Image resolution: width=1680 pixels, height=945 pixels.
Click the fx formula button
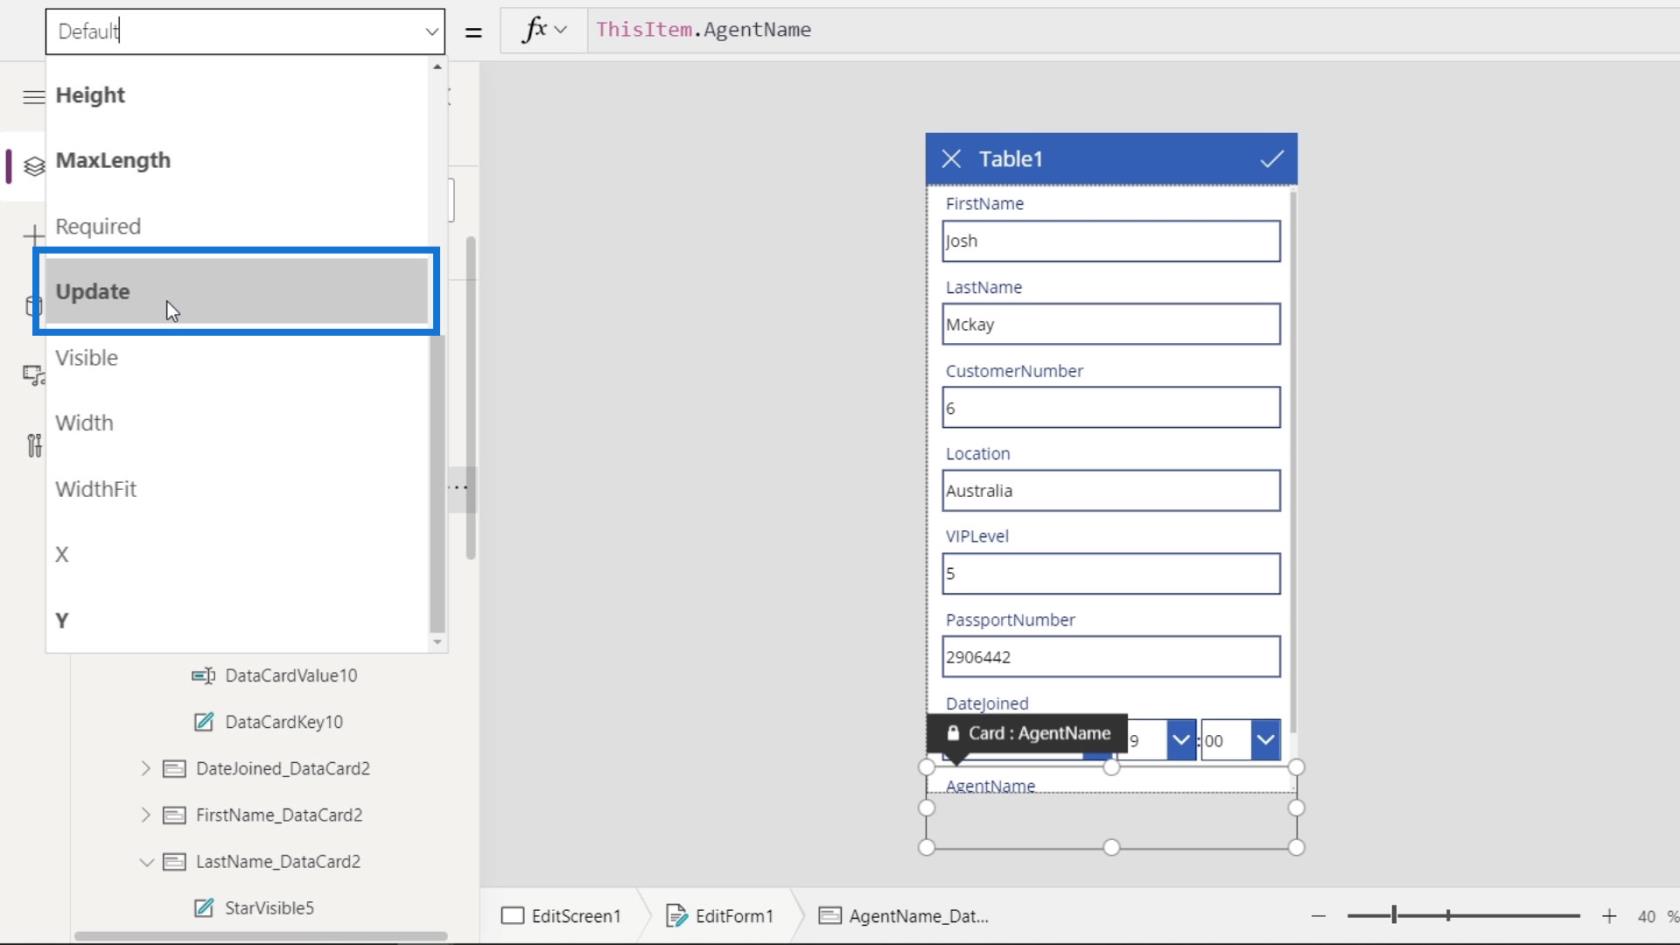pyautogui.click(x=544, y=30)
